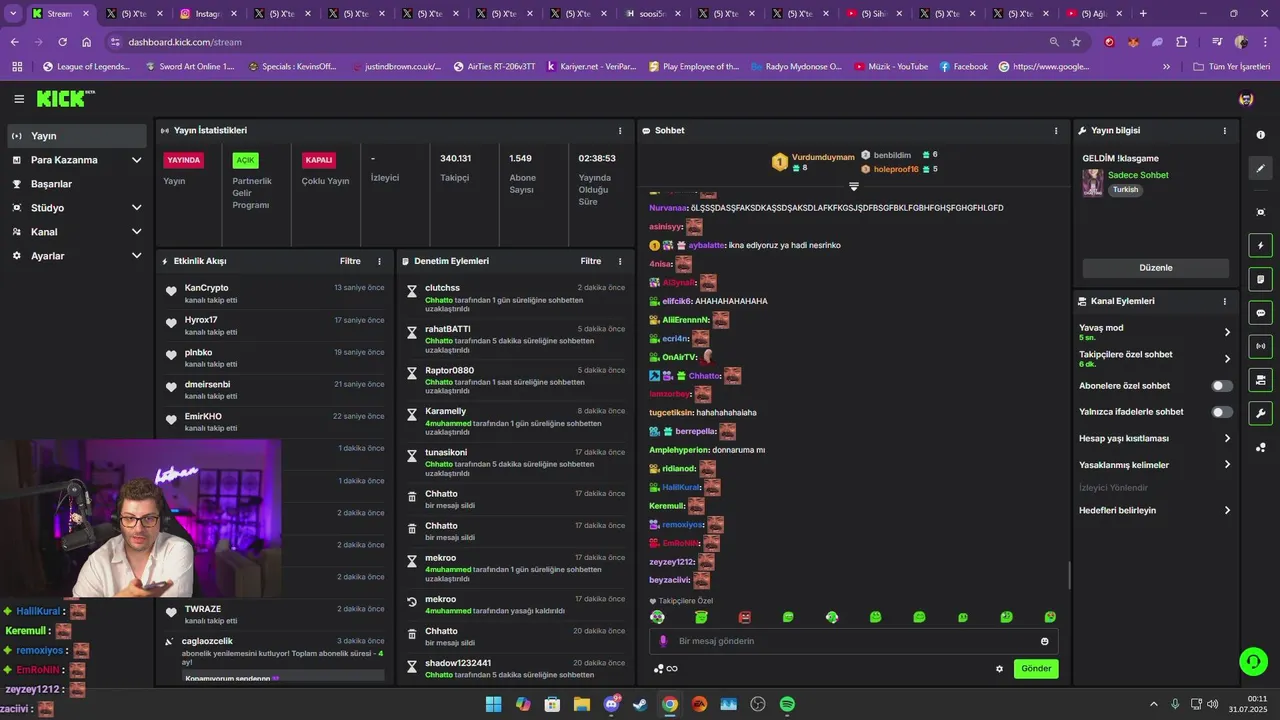Bookmark this page with star icon
The height and width of the screenshot is (720, 1280).
[1076, 42]
